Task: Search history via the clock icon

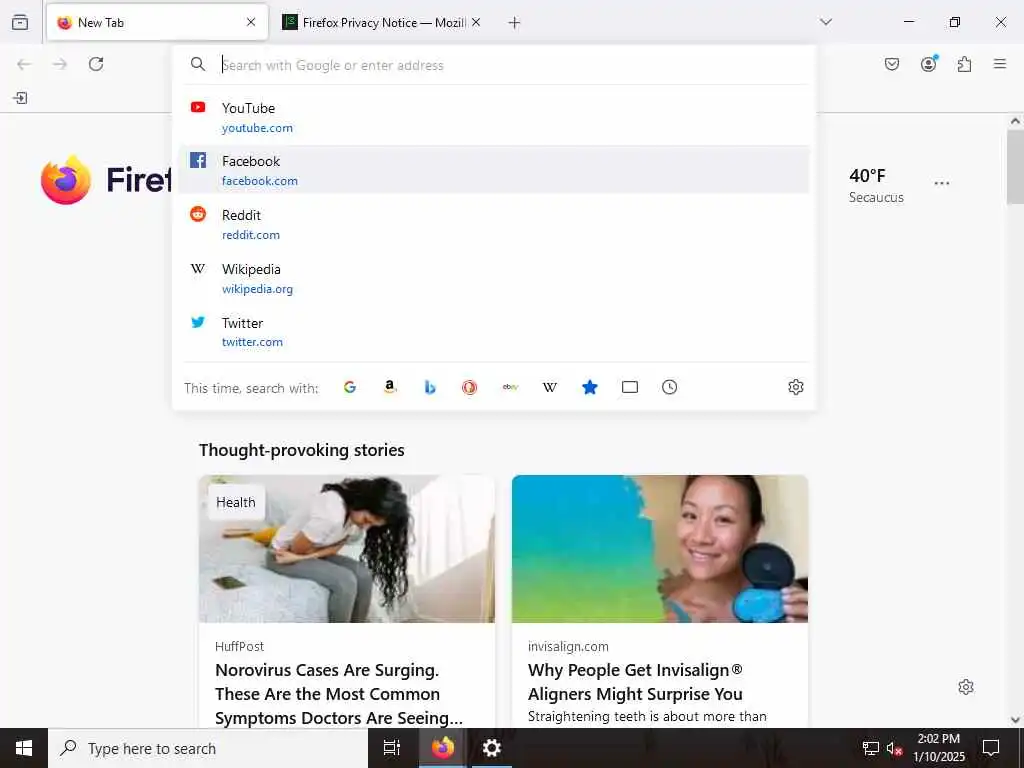Action: (669, 387)
